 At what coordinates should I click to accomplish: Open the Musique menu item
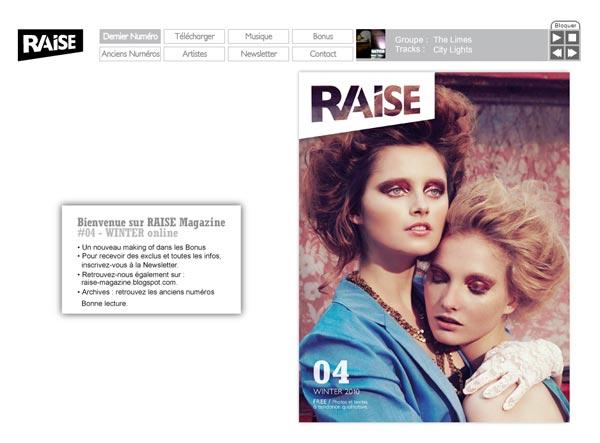[x=258, y=36]
